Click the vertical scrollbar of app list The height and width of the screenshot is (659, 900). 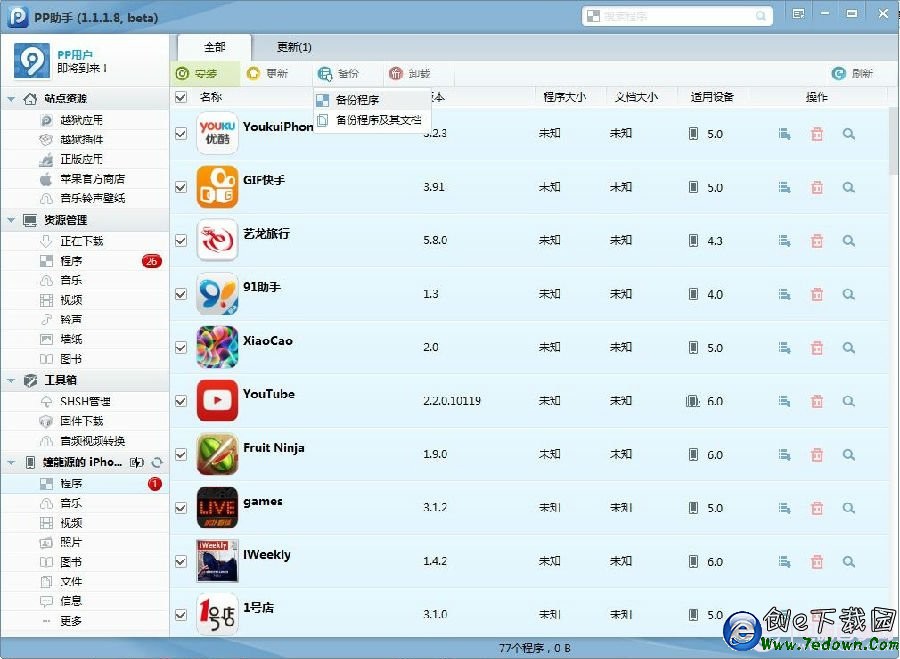894,140
